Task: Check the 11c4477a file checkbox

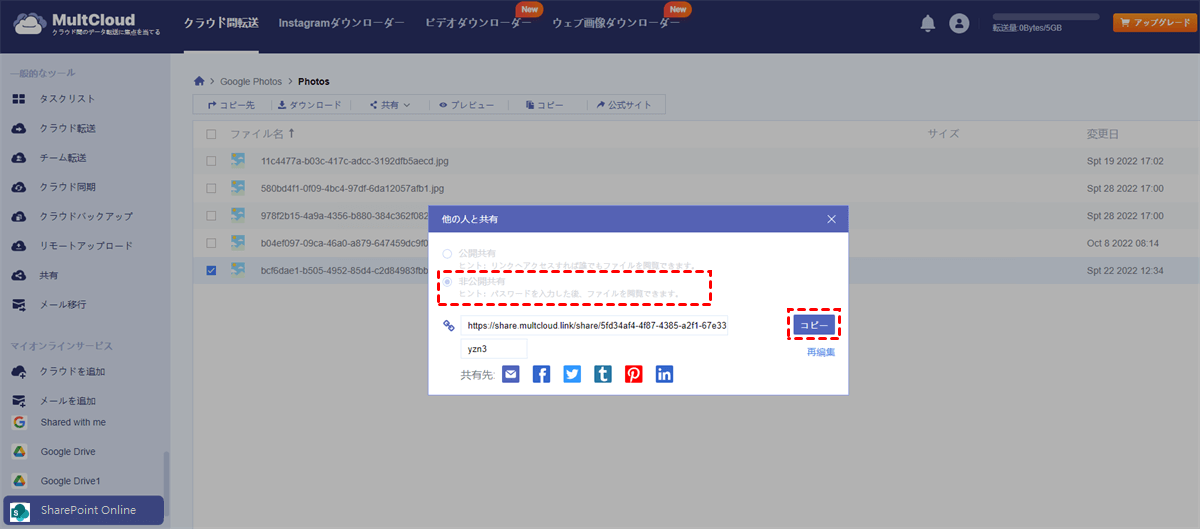Action: [211, 160]
